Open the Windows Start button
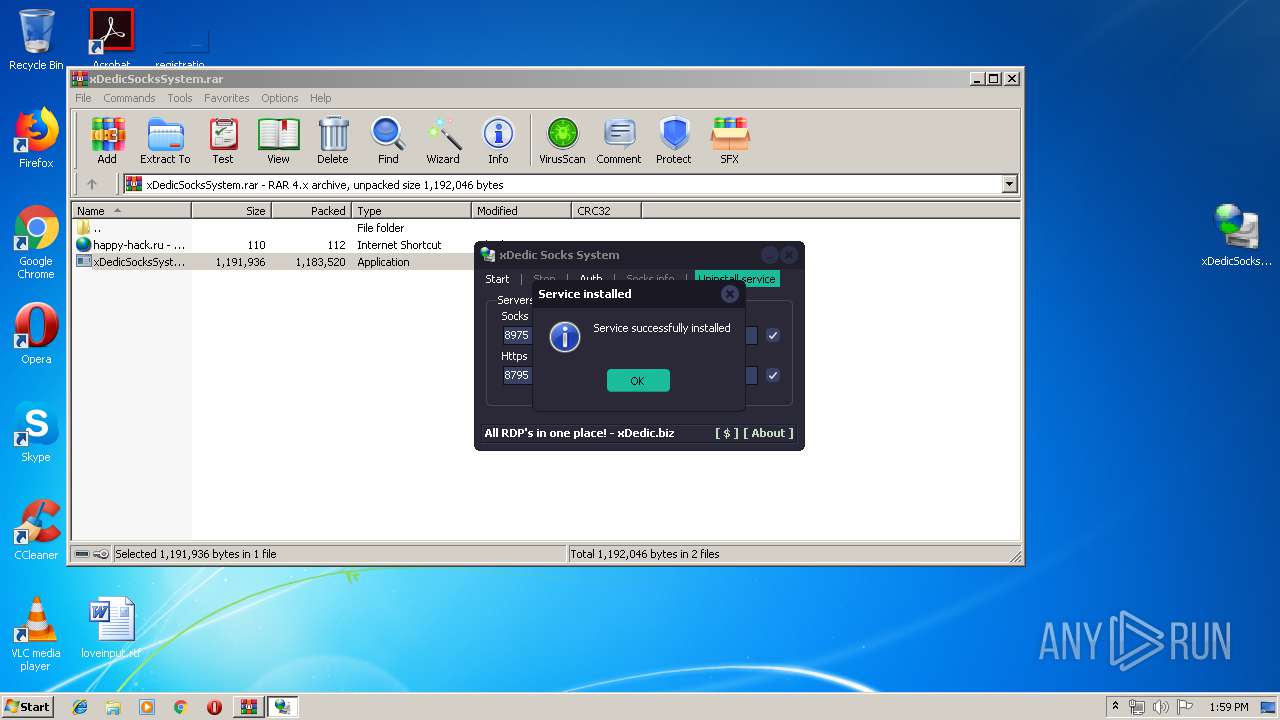Viewport: 1280px width, 720px height. click(27, 707)
